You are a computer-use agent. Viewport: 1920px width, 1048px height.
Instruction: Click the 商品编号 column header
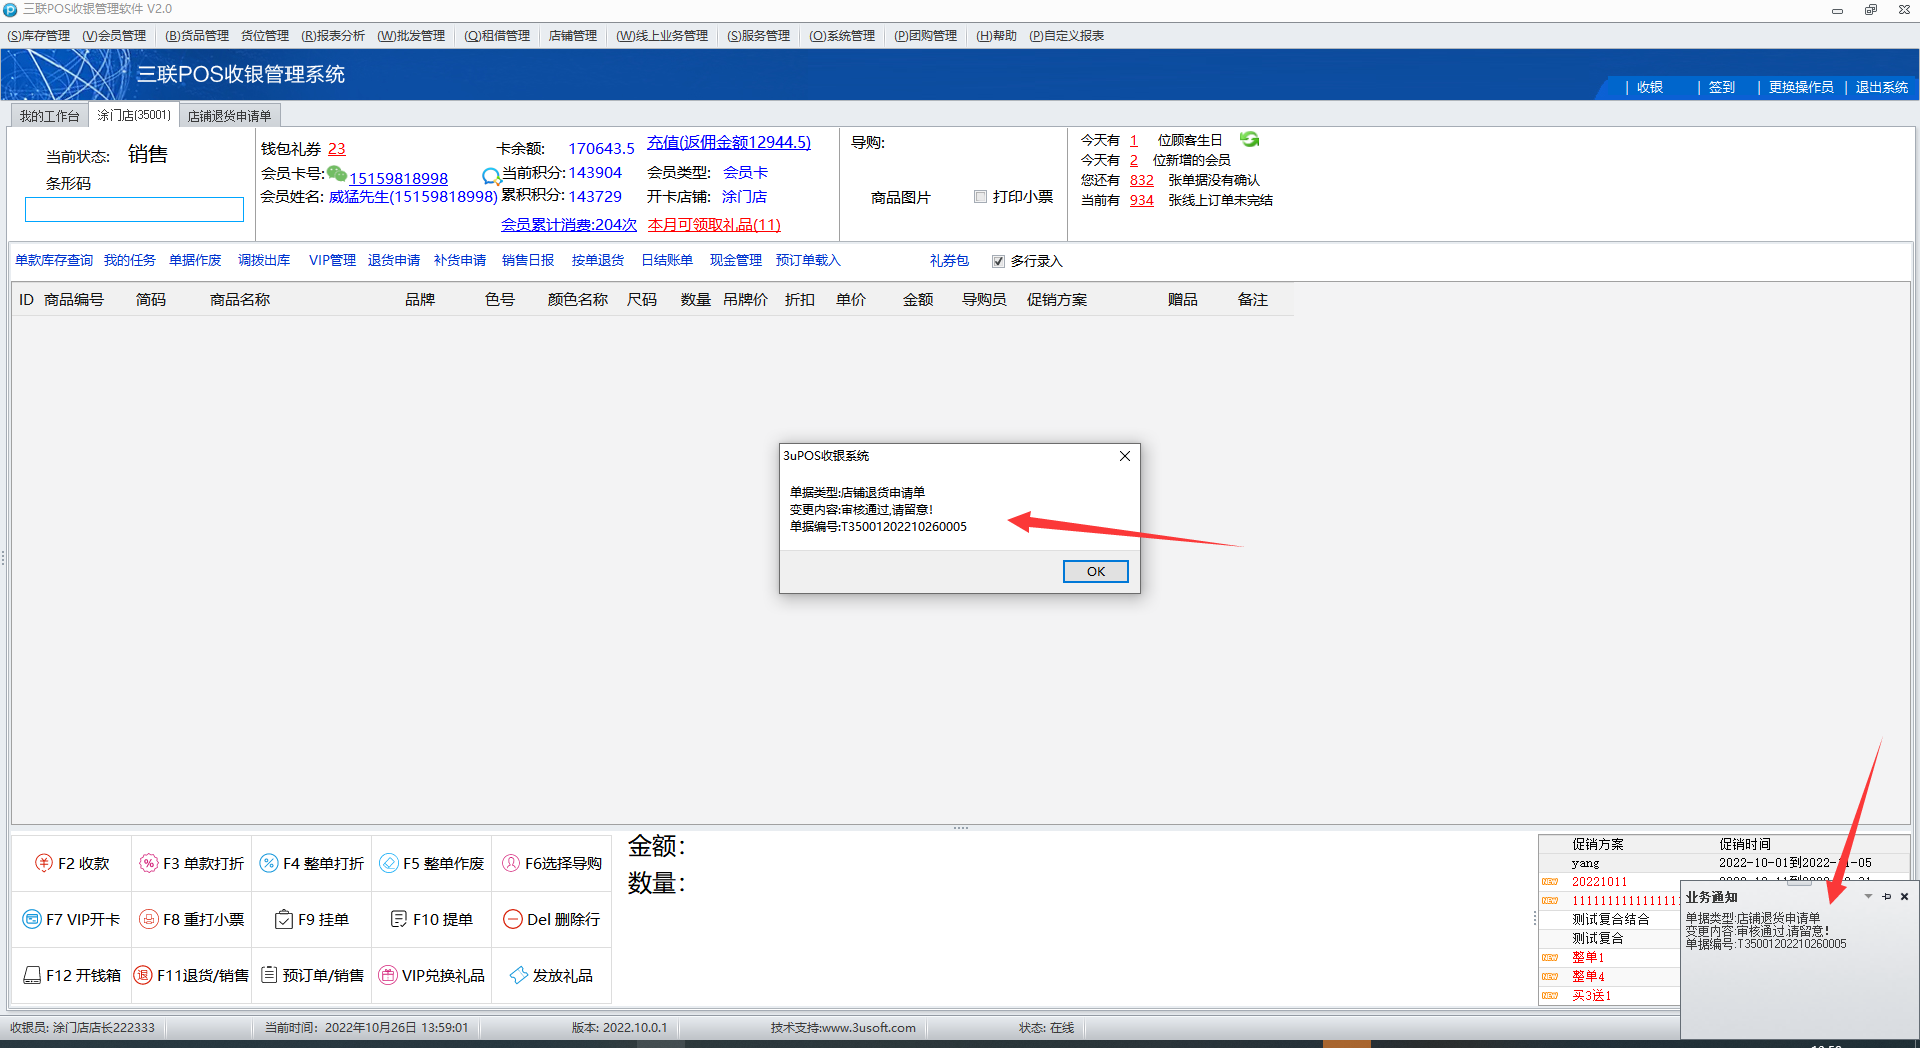point(74,299)
